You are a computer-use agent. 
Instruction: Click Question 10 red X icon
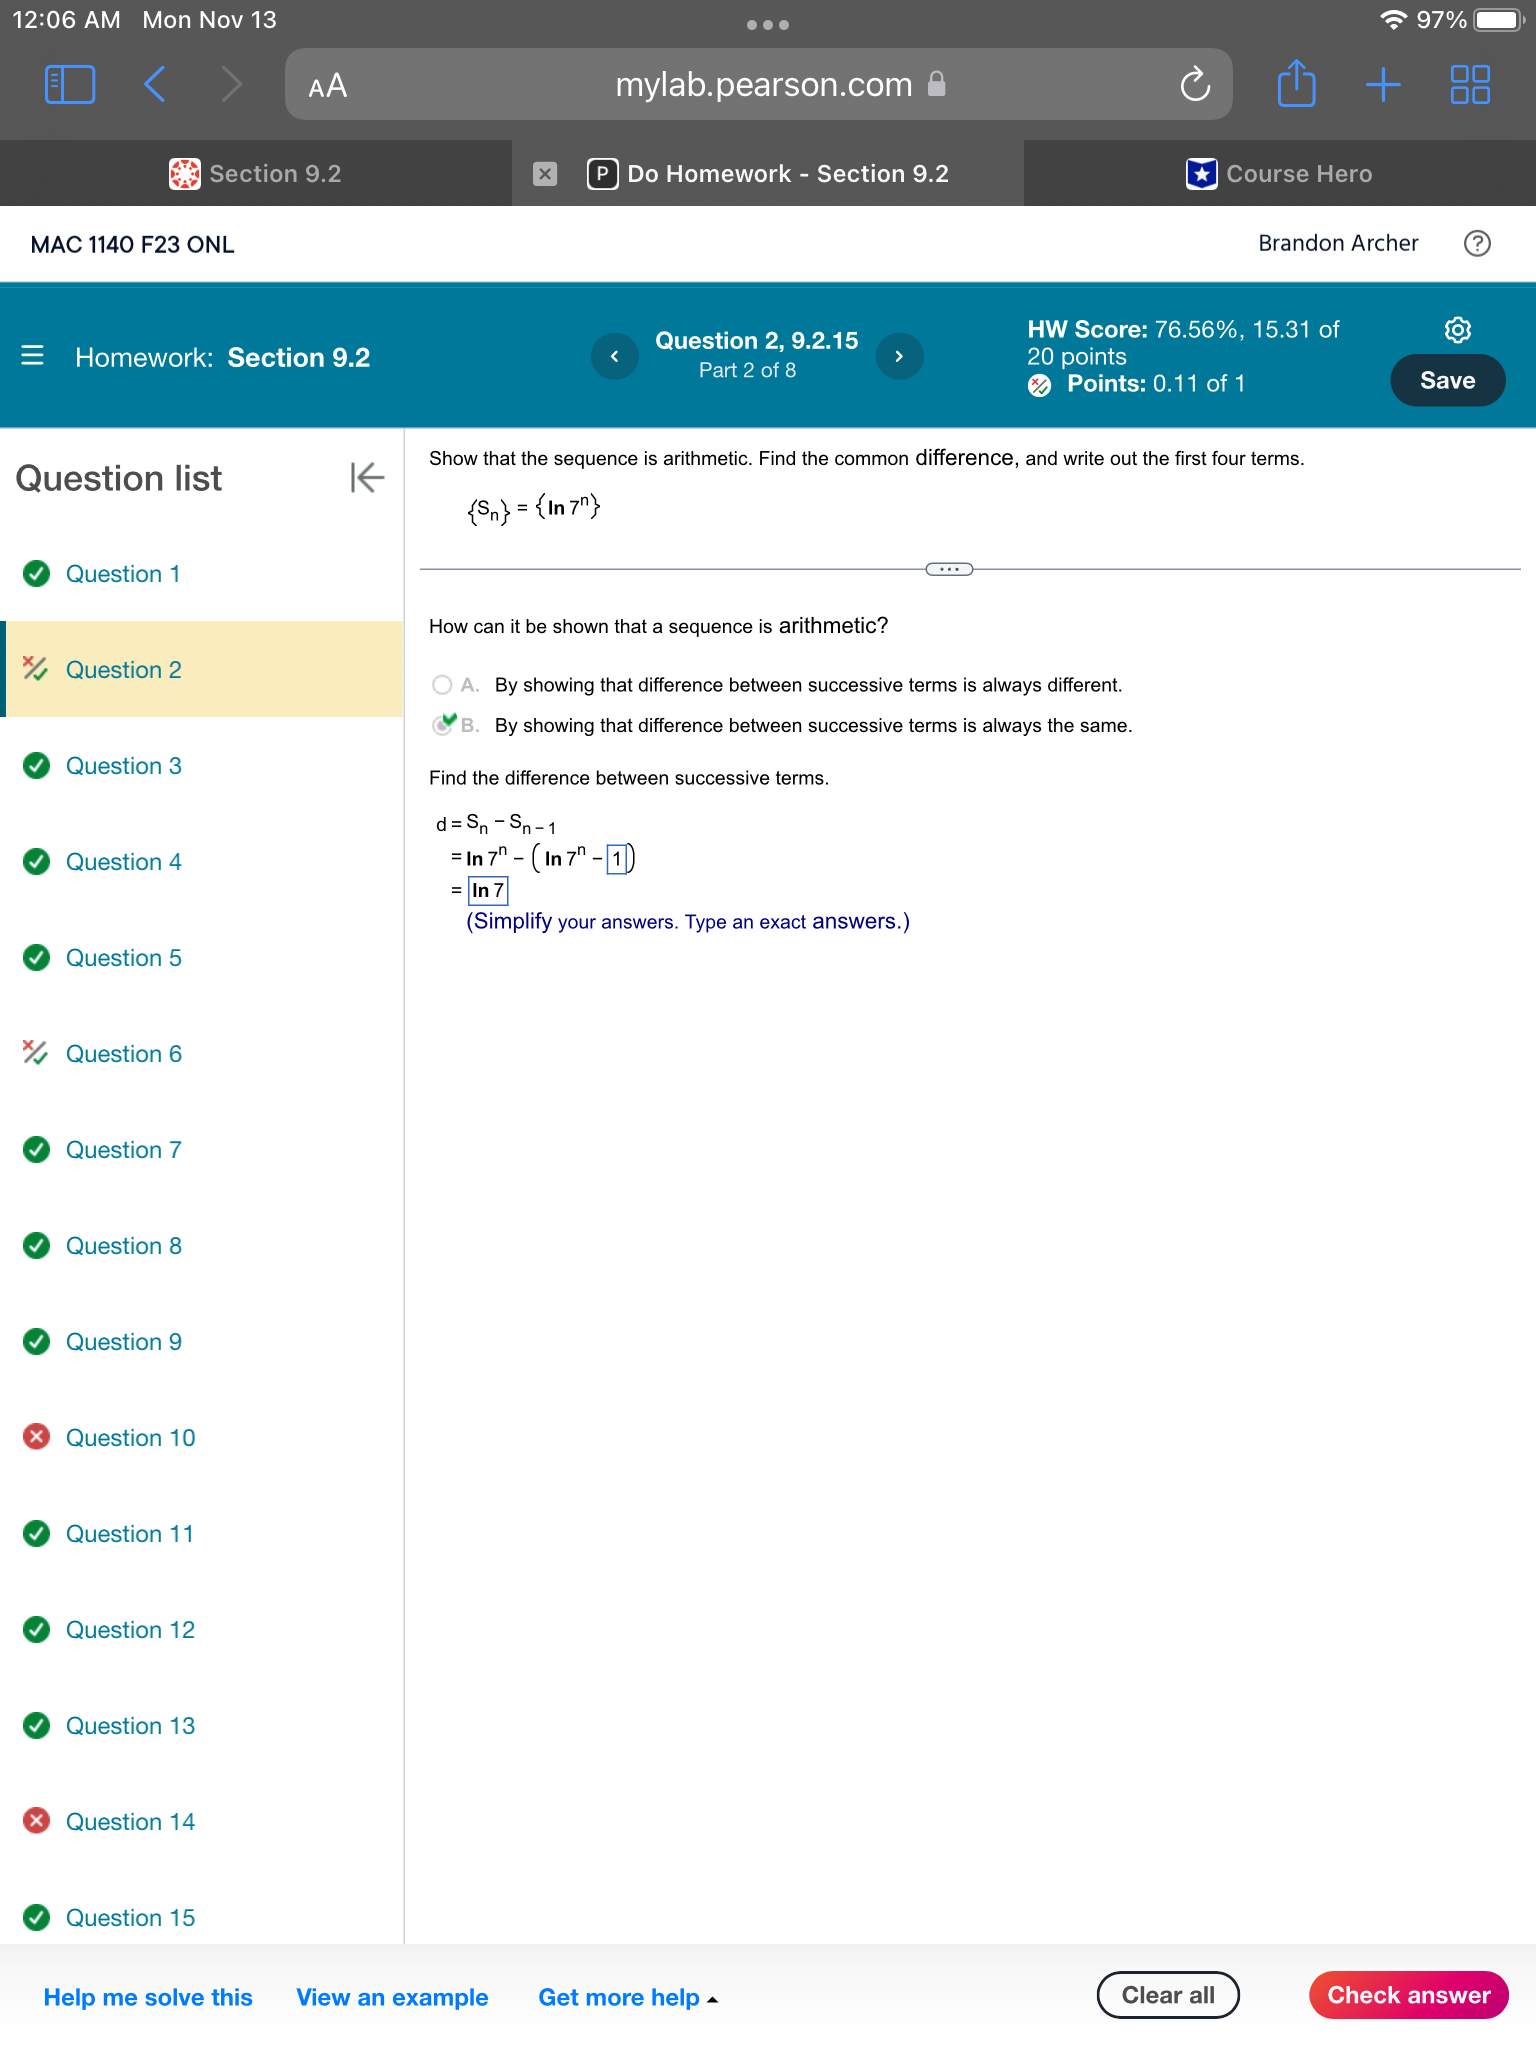click(x=37, y=1437)
